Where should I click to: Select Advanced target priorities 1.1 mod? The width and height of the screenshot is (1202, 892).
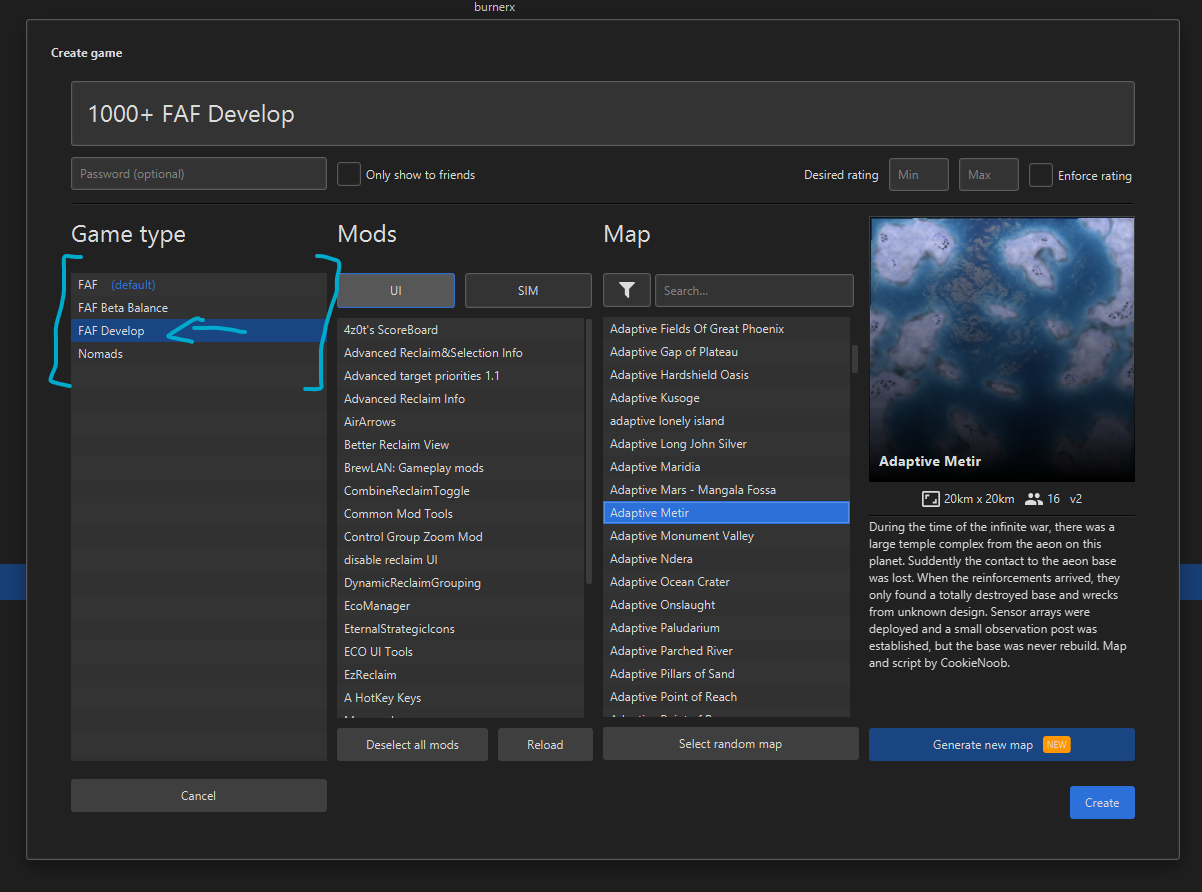pyautogui.click(x=460, y=376)
